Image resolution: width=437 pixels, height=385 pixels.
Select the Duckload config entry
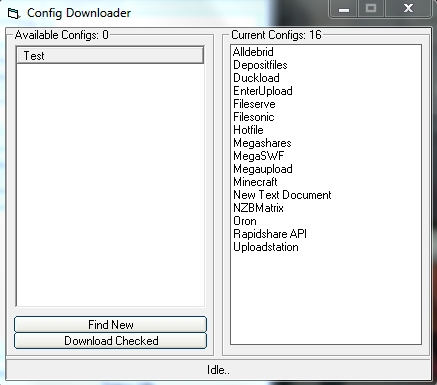(256, 78)
